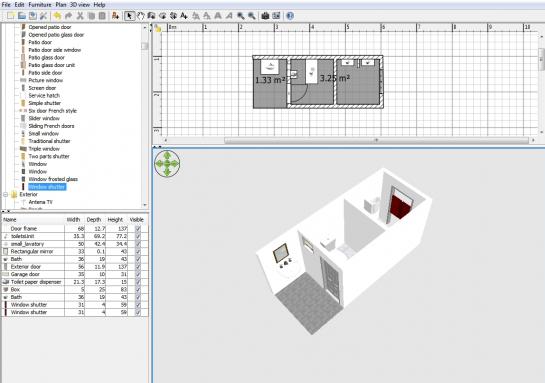Sort furniture list by Depth column
This screenshot has width=545, height=383.
95,220
